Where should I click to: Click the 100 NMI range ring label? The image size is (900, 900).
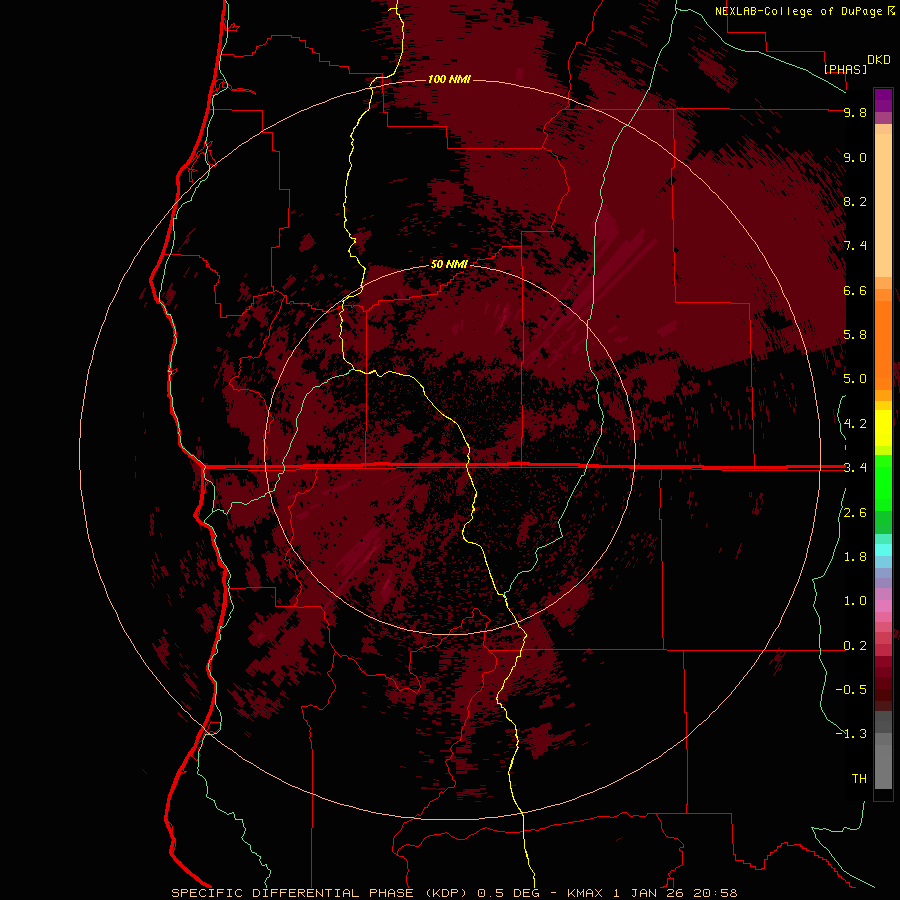(x=449, y=79)
